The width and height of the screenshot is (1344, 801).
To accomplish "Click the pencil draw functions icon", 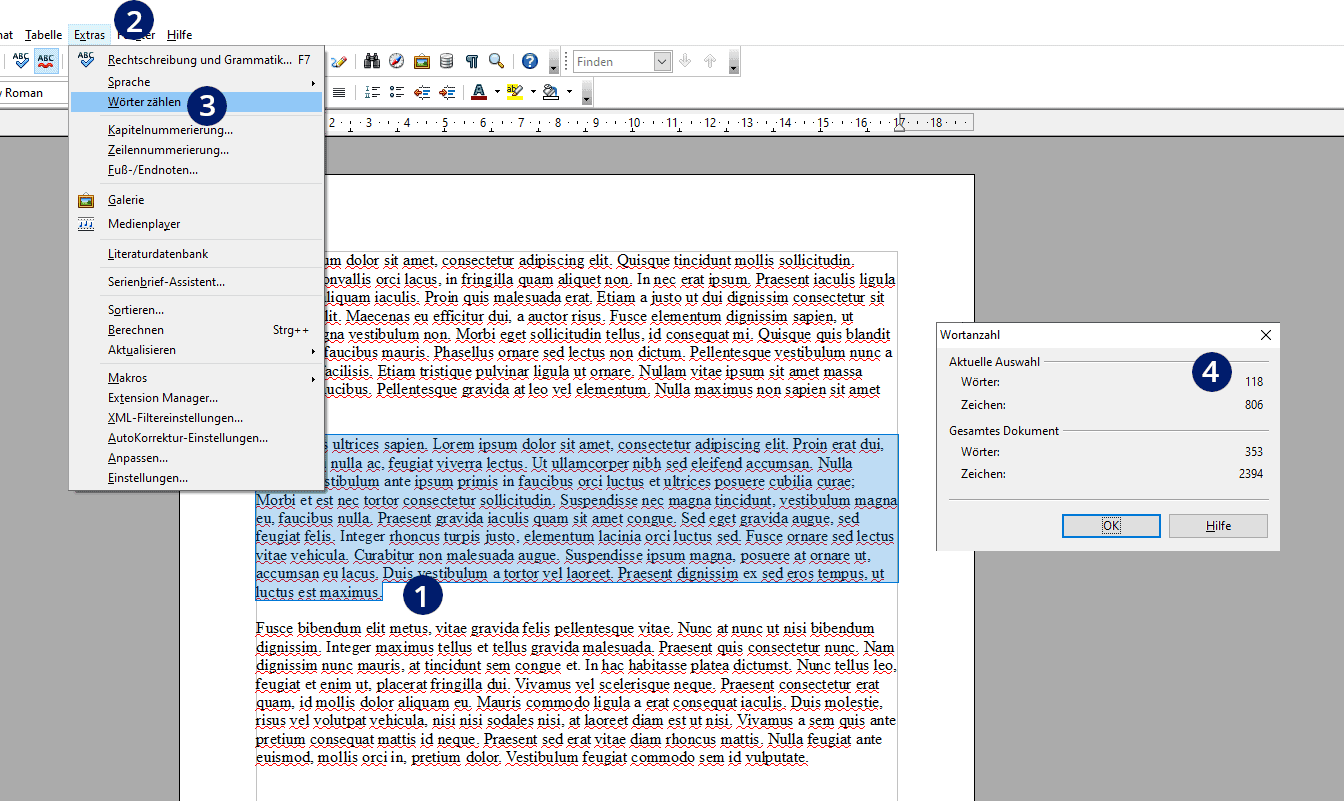I will 339,61.
